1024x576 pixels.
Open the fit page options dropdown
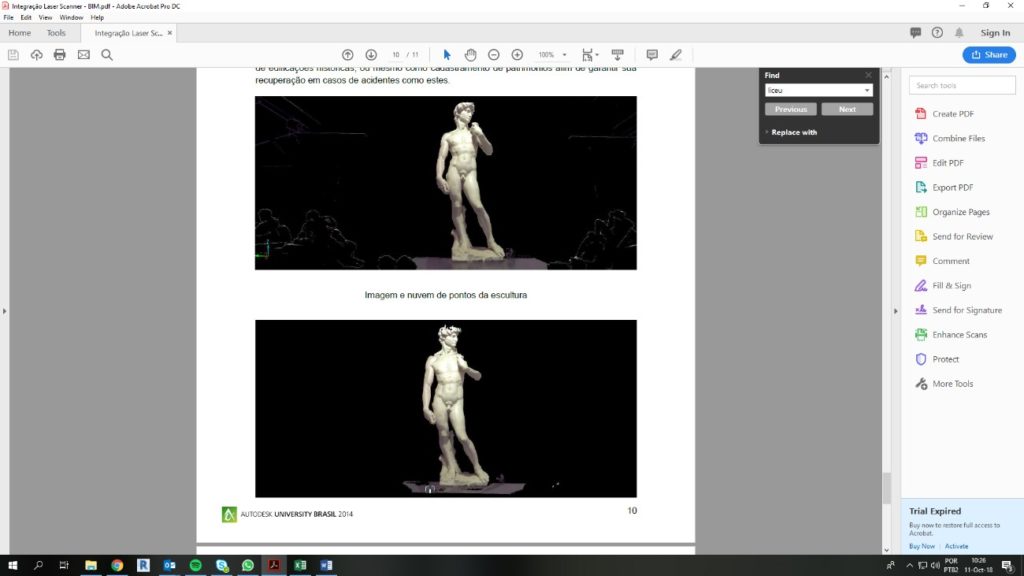[x=598, y=55]
